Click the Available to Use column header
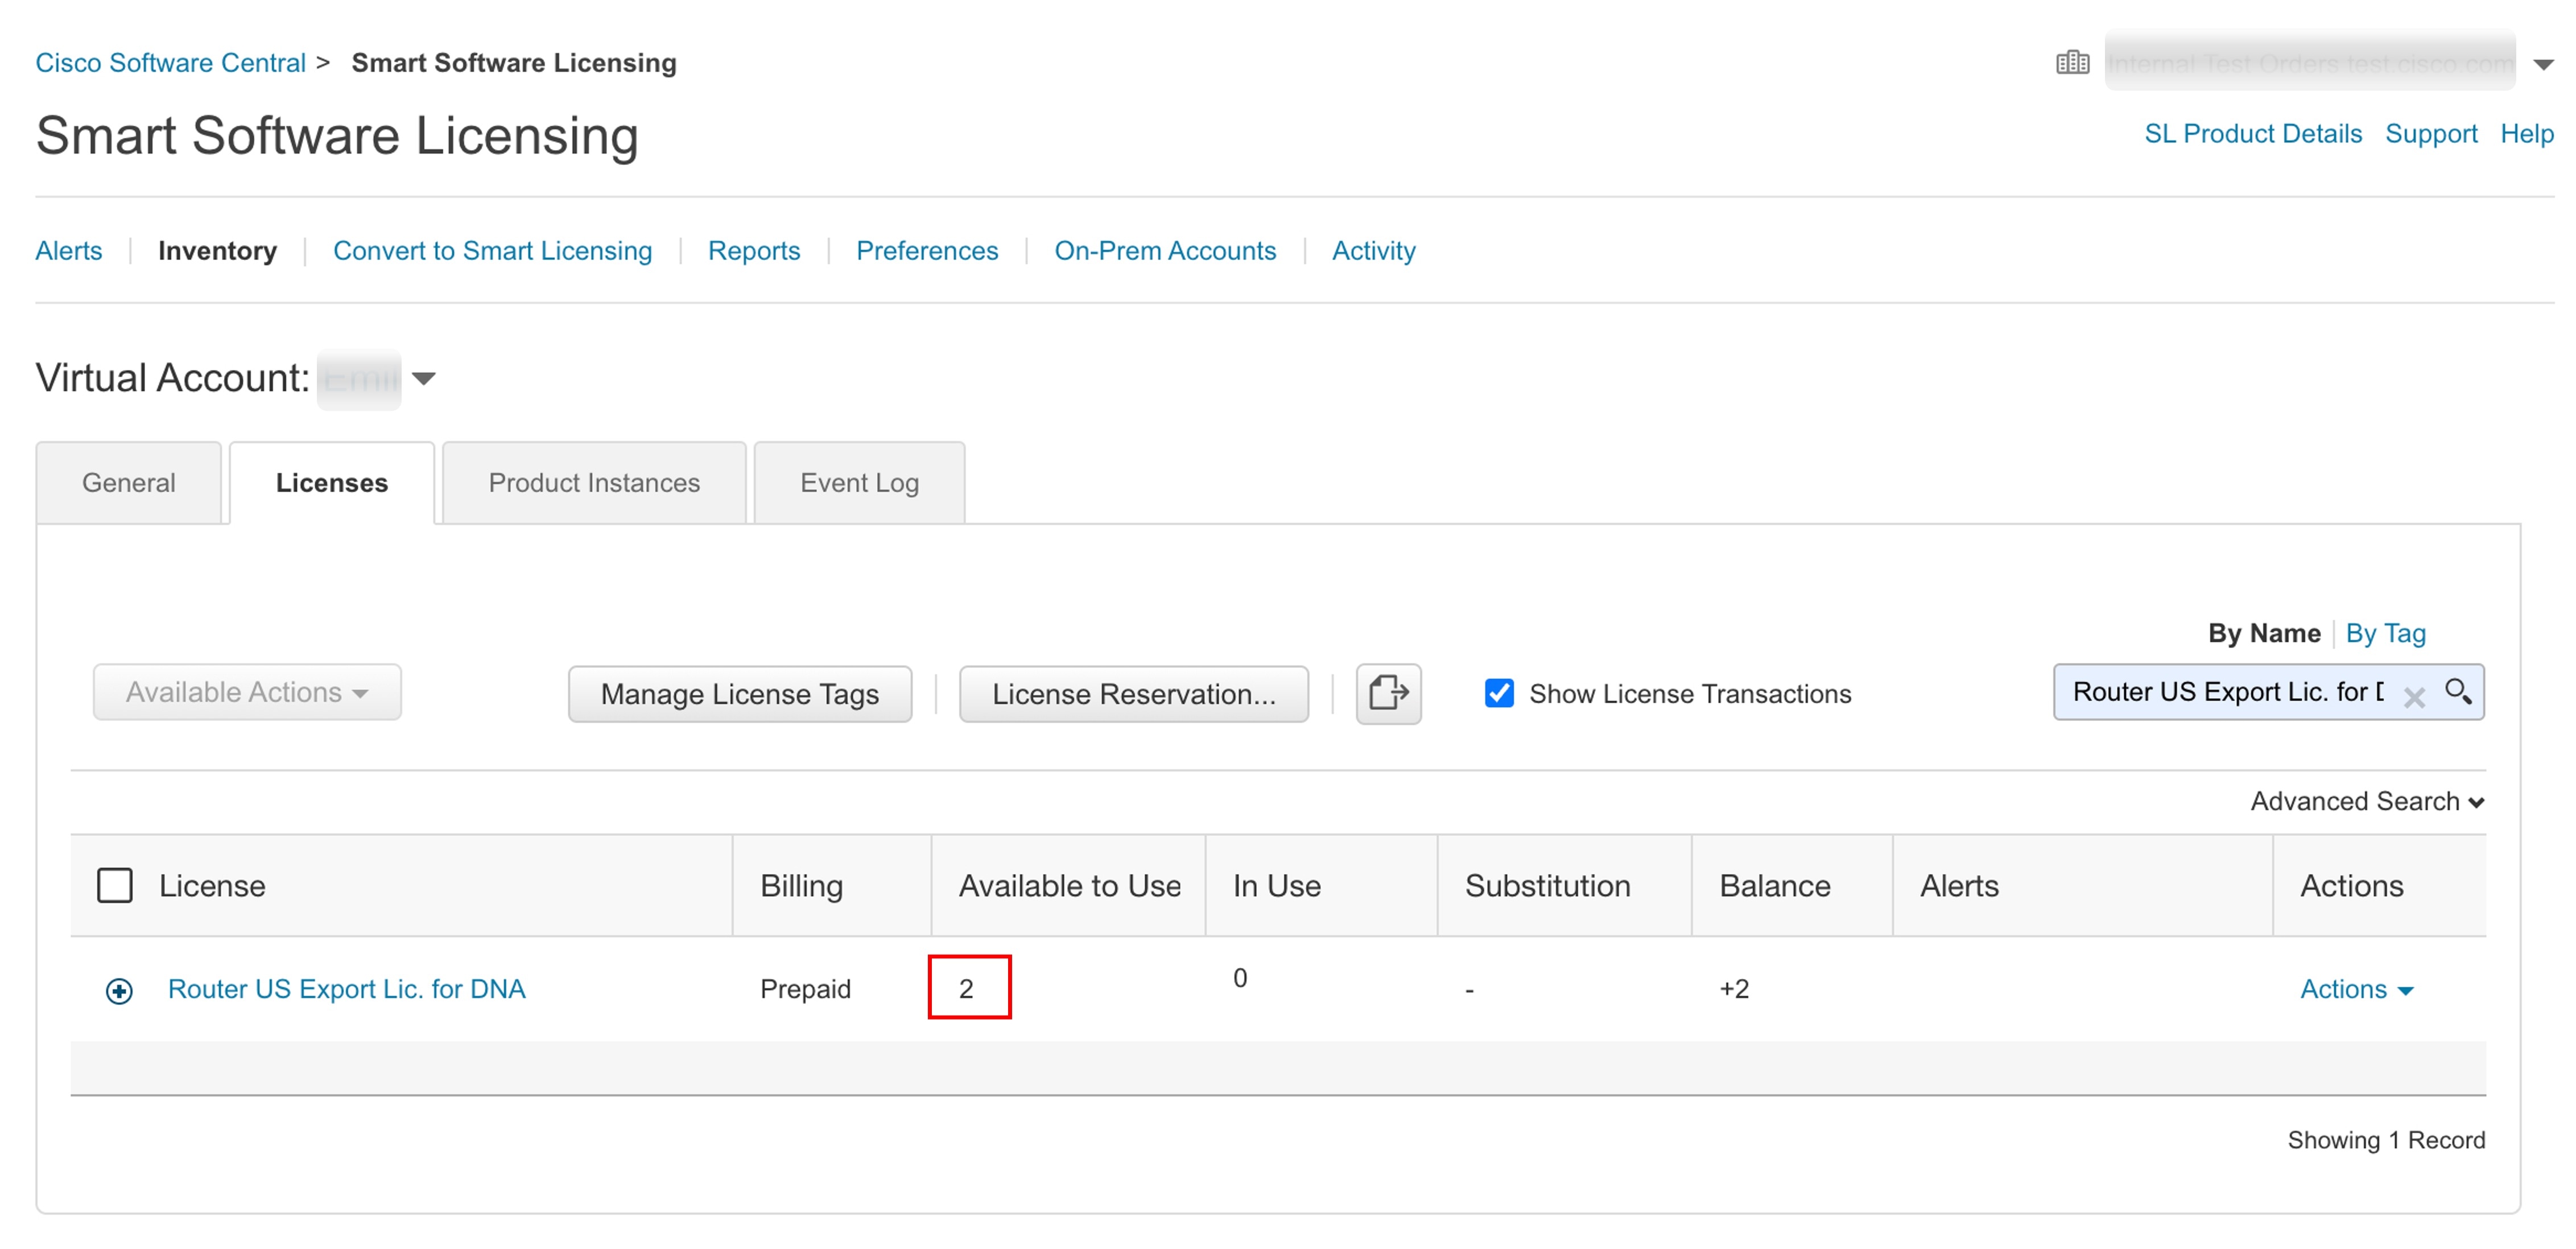2576x1249 pixels. (x=1069, y=885)
